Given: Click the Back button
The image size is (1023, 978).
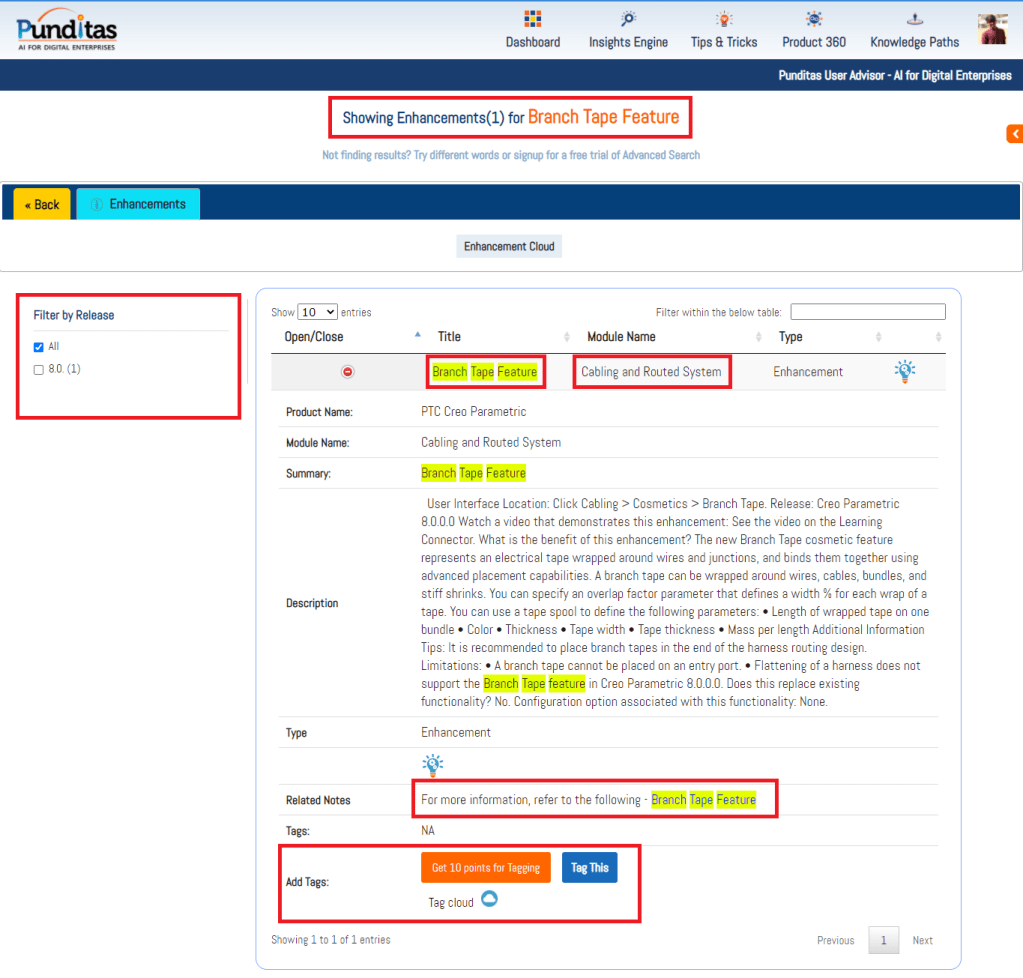Looking at the screenshot, I should pyautogui.click(x=42, y=204).
